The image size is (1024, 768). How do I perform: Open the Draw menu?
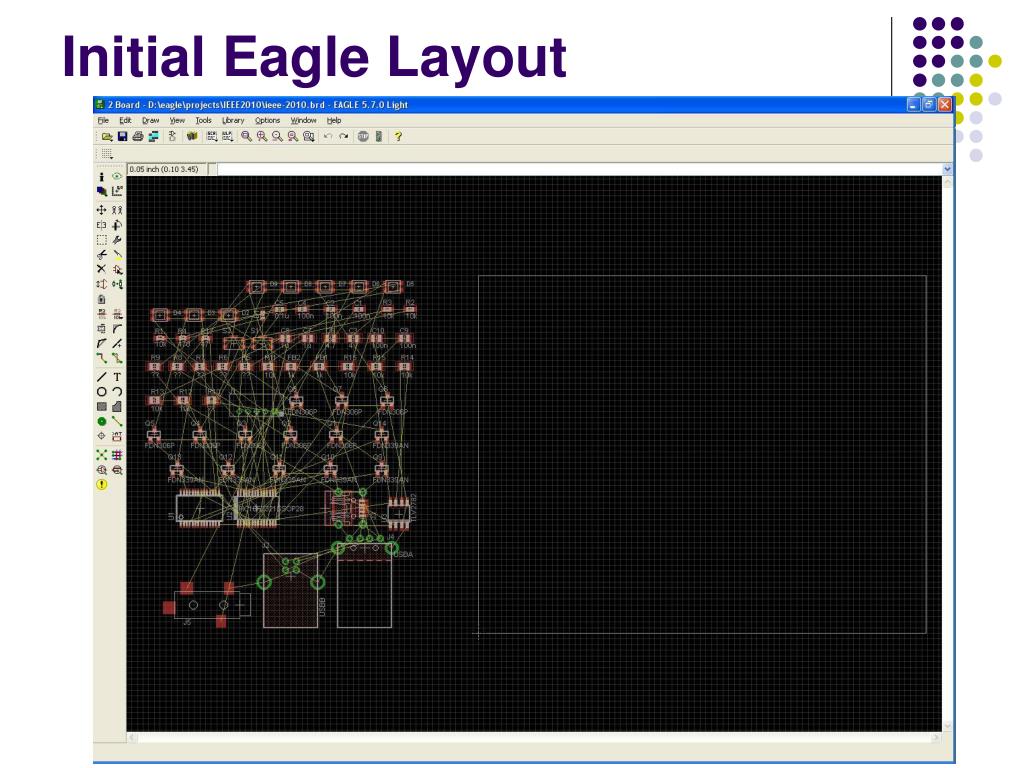[151, 121]
